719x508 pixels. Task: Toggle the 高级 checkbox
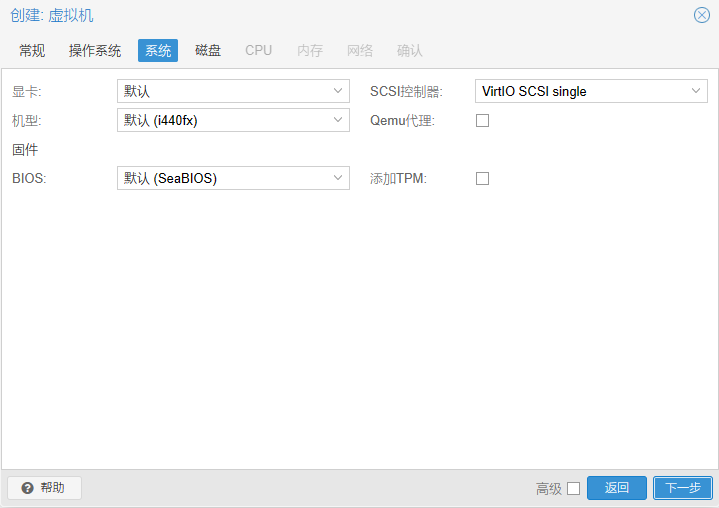pos(574,488)
